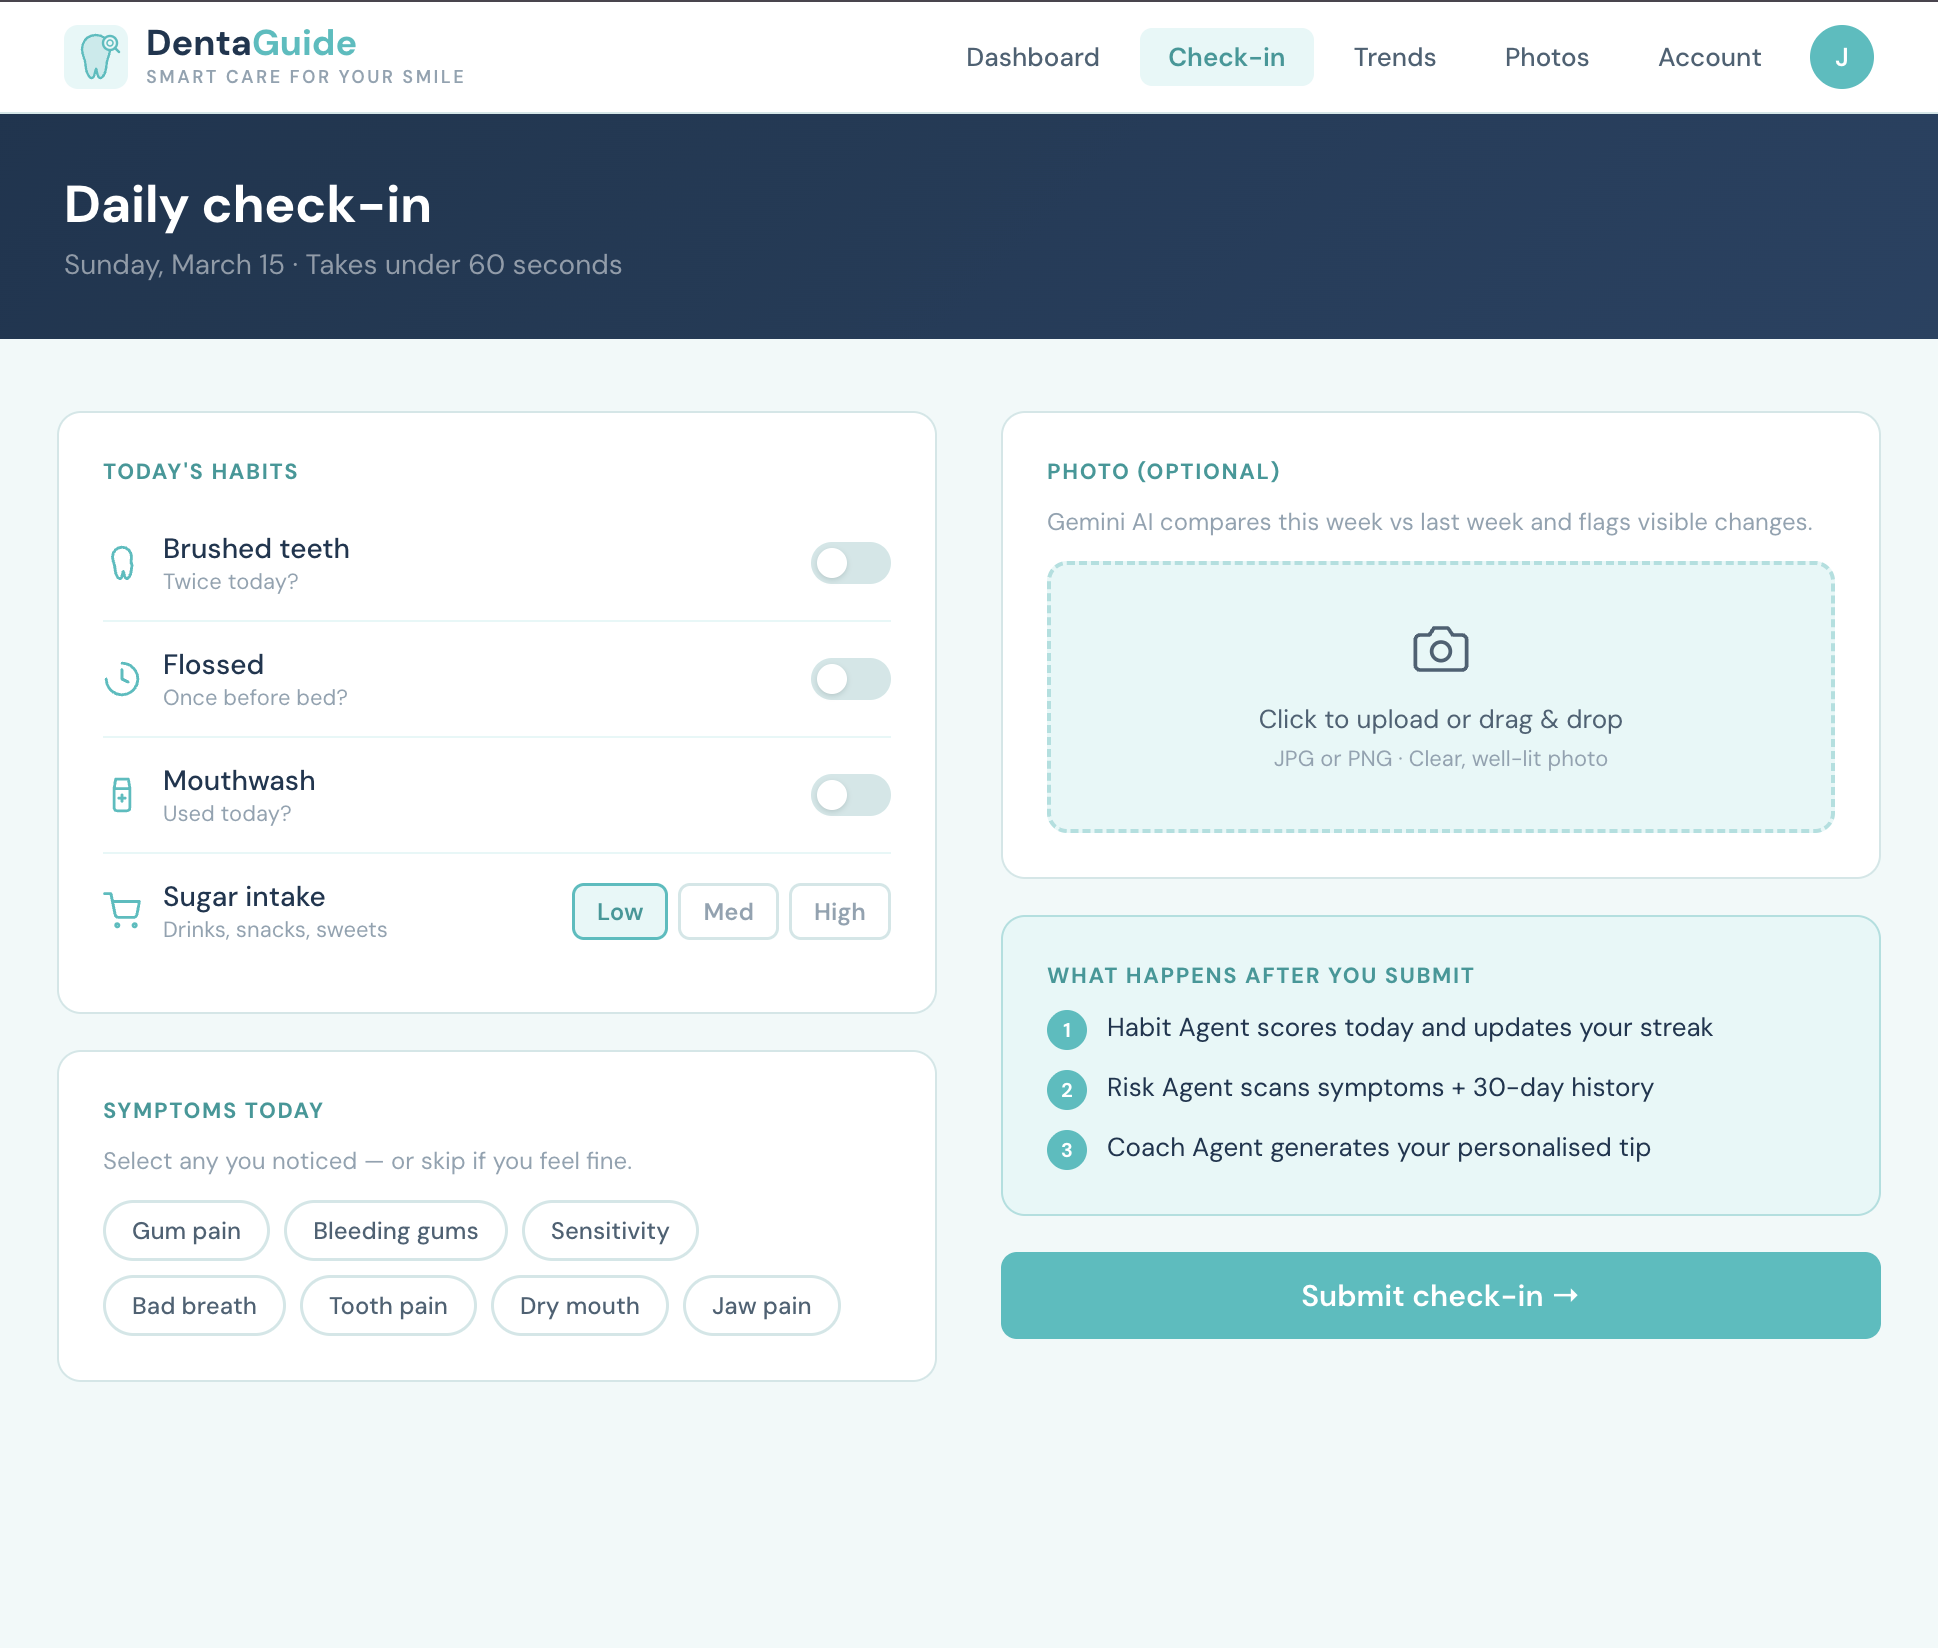Click the tooth icon beside Brushed teeth
The width and height of the screenshot is (1938, 1648).
[x=122, y=563]
